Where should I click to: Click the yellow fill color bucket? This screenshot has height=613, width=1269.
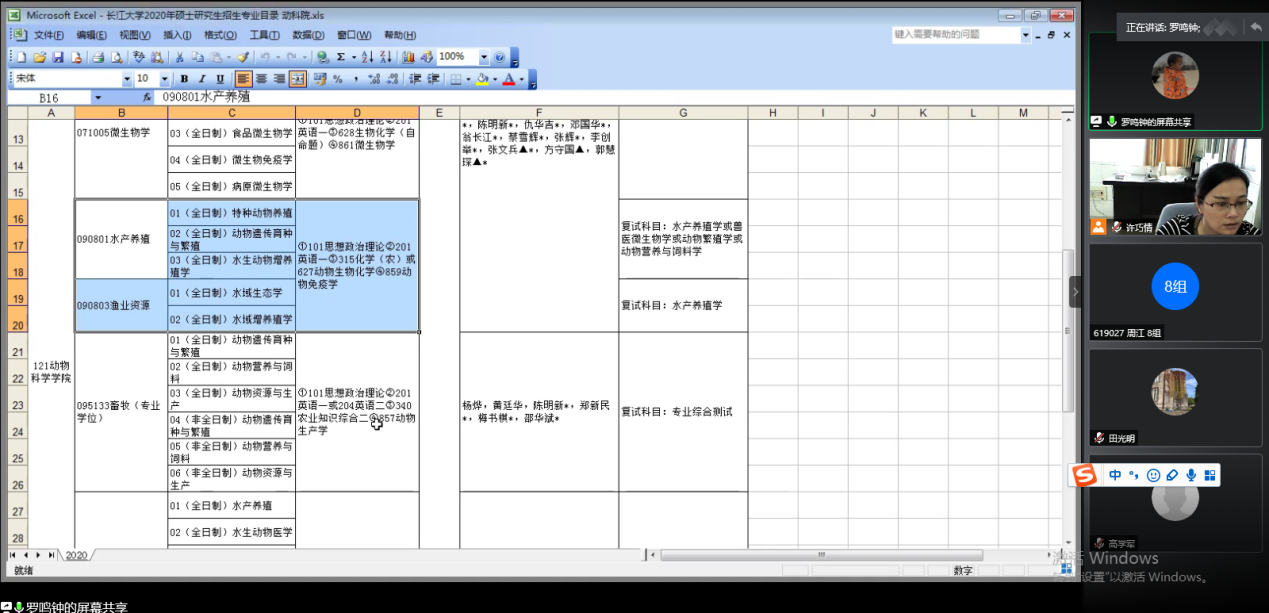tap(482, 79)
